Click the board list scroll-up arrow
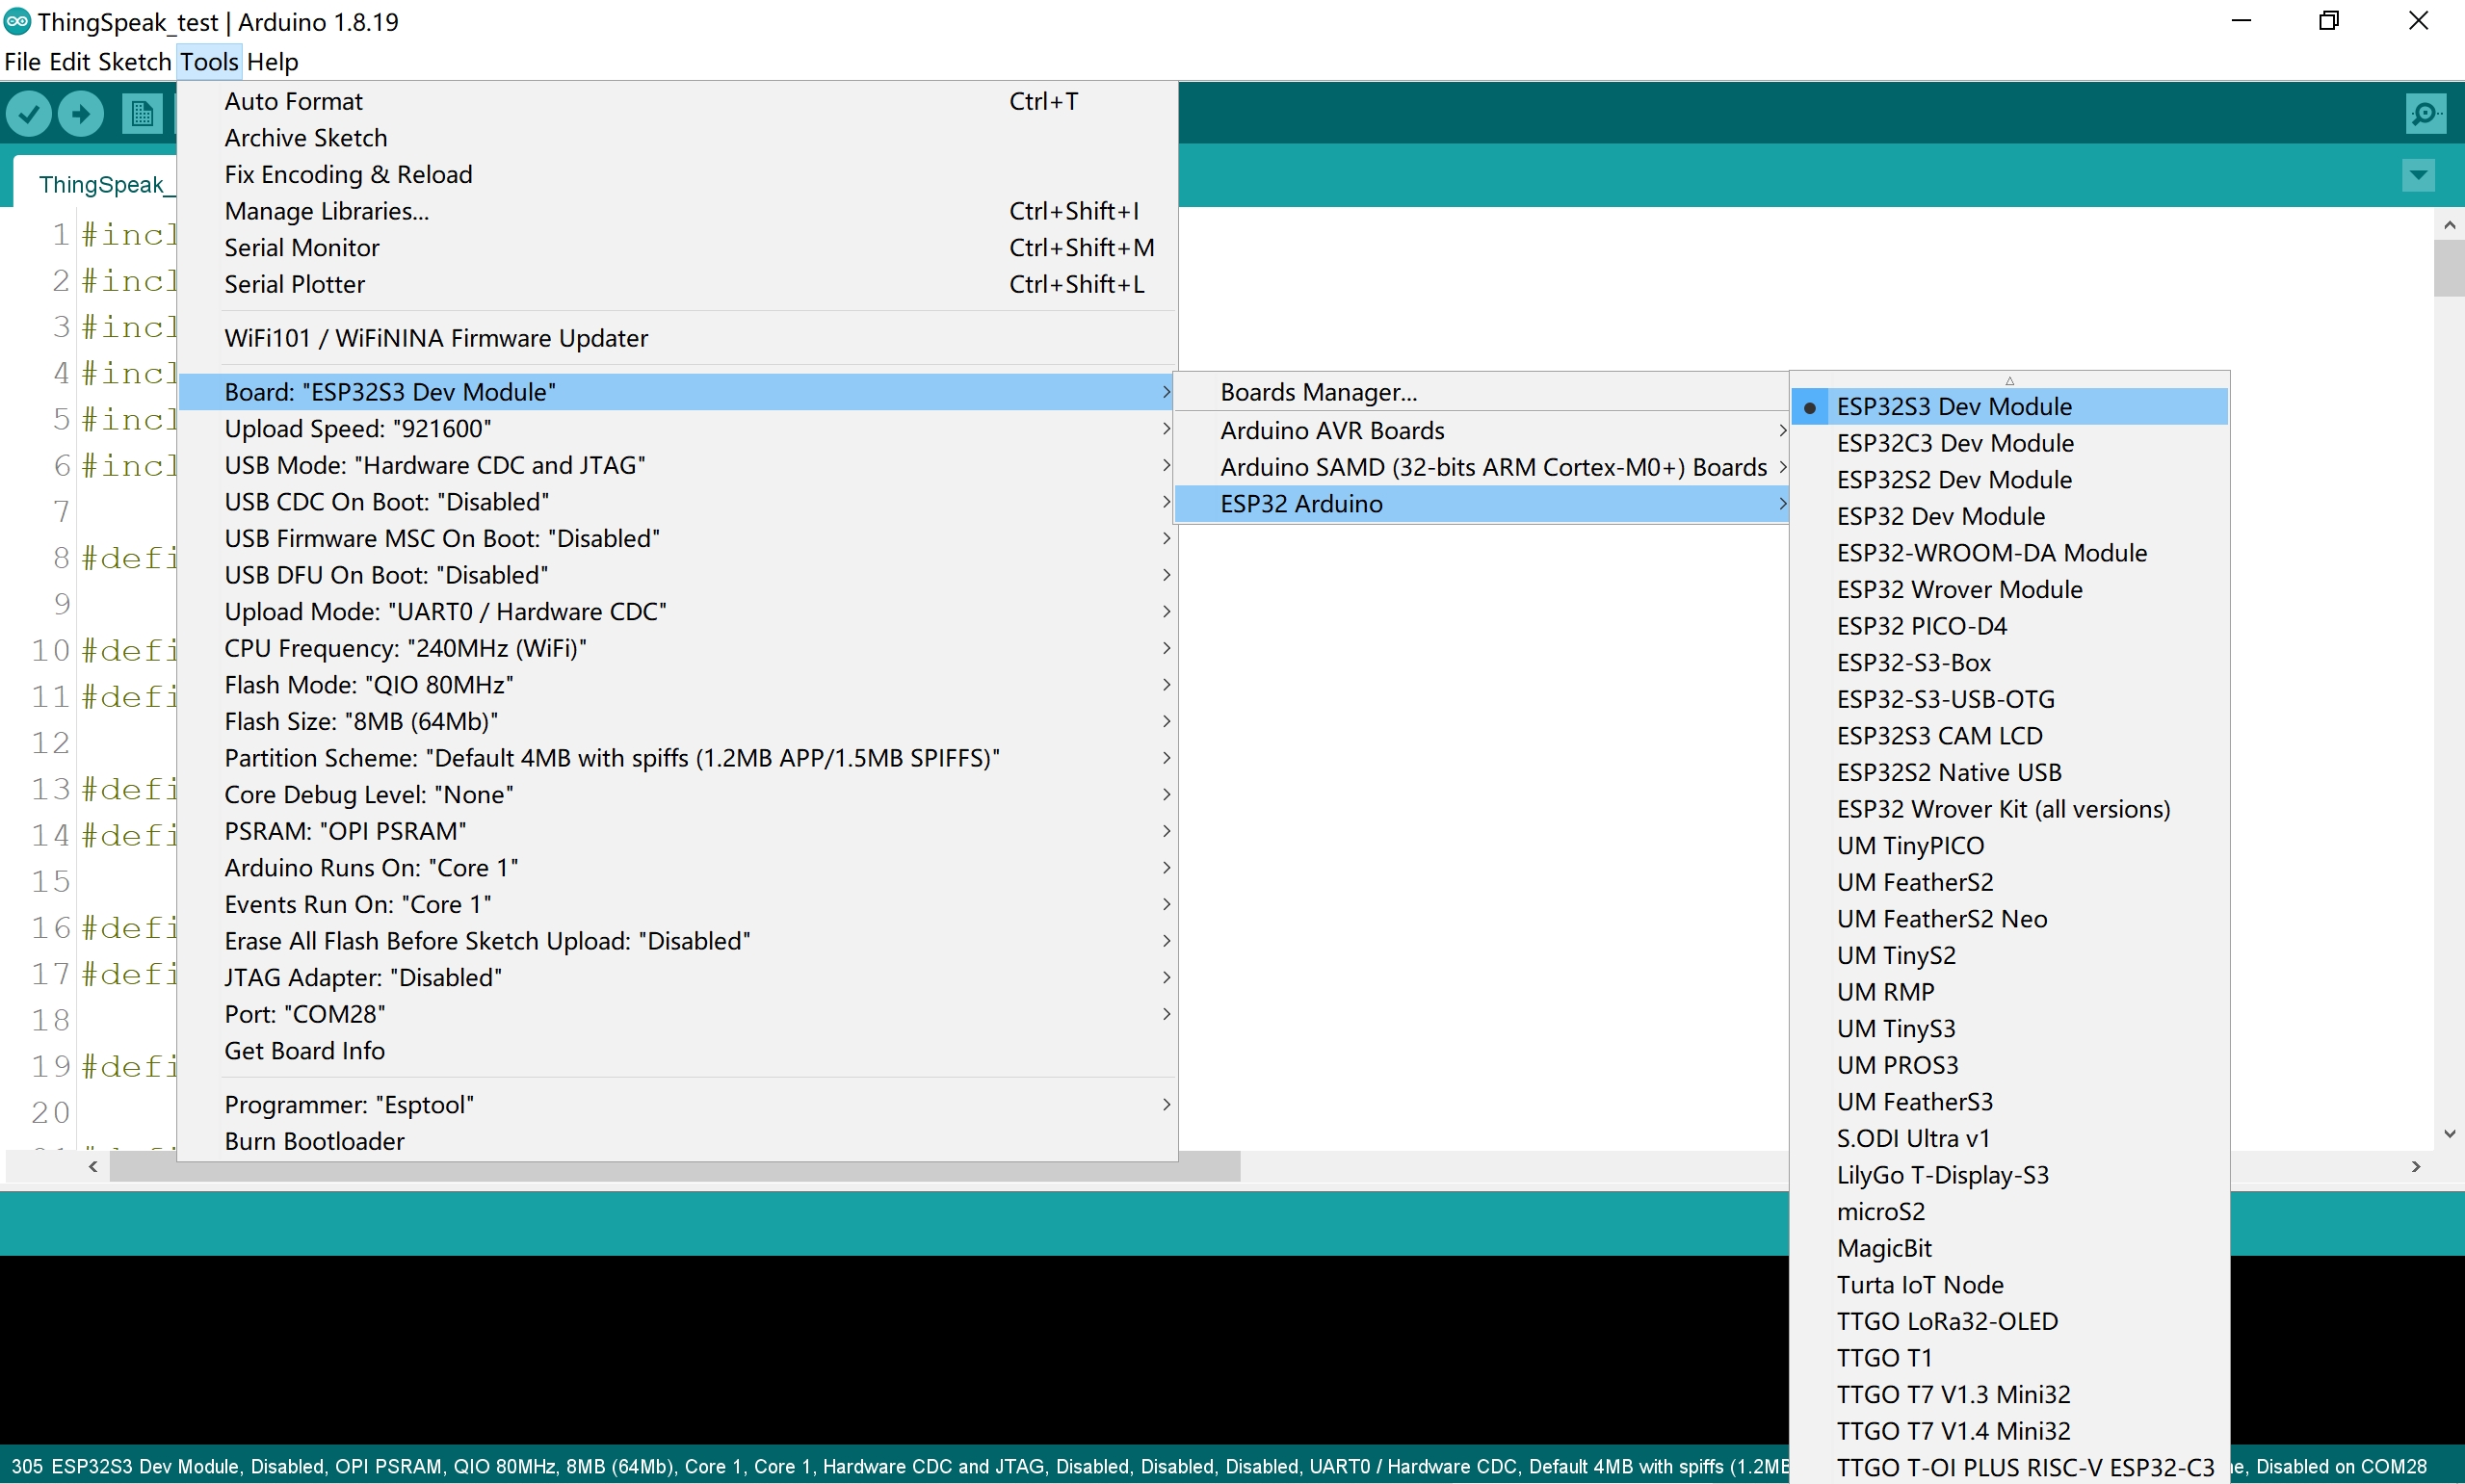2465x1484 pixels. (x=2009, y=381)
